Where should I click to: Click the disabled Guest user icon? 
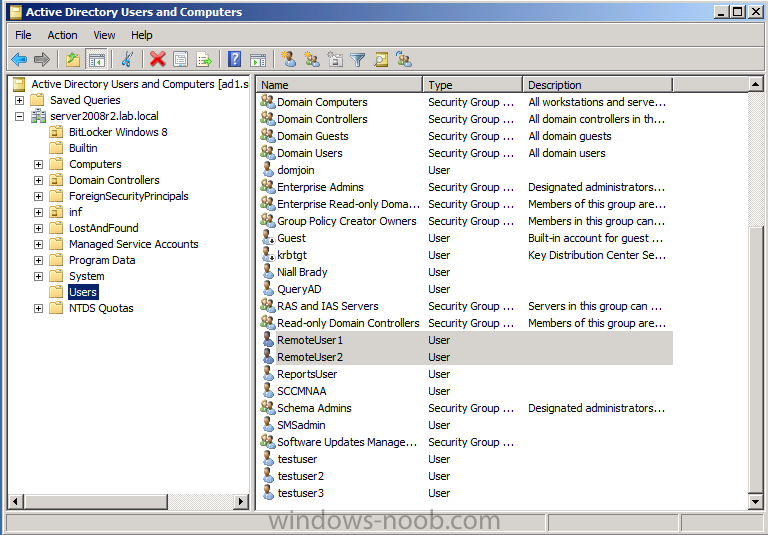268,238
